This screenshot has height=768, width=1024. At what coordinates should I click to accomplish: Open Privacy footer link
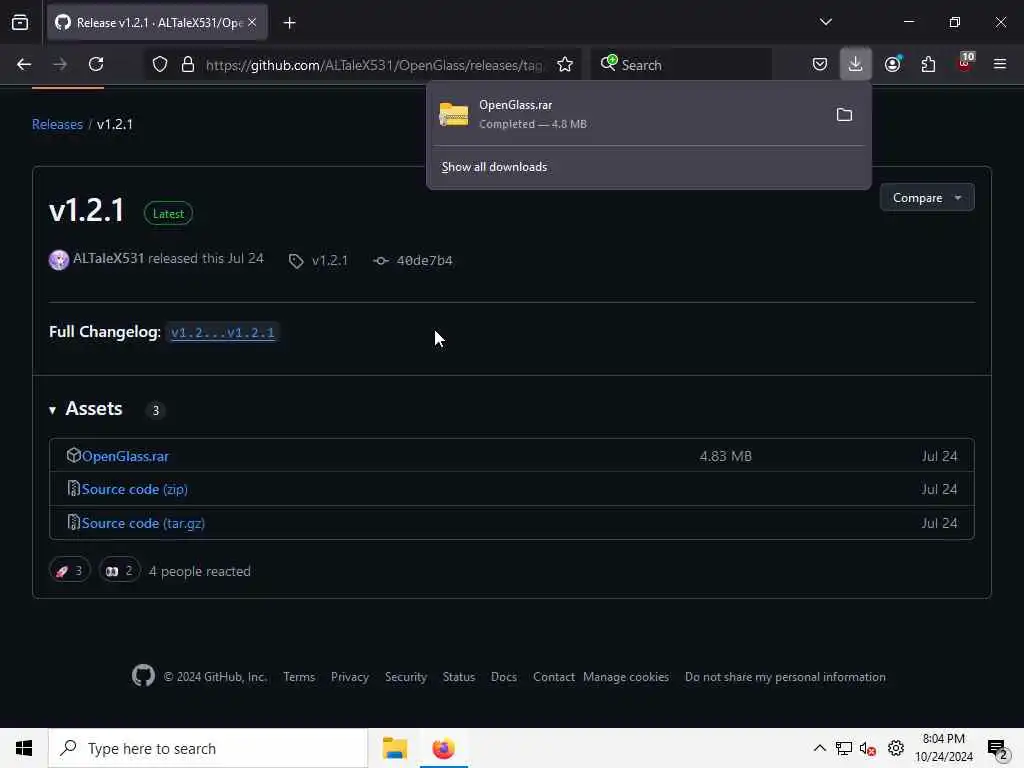pos(349,677)
